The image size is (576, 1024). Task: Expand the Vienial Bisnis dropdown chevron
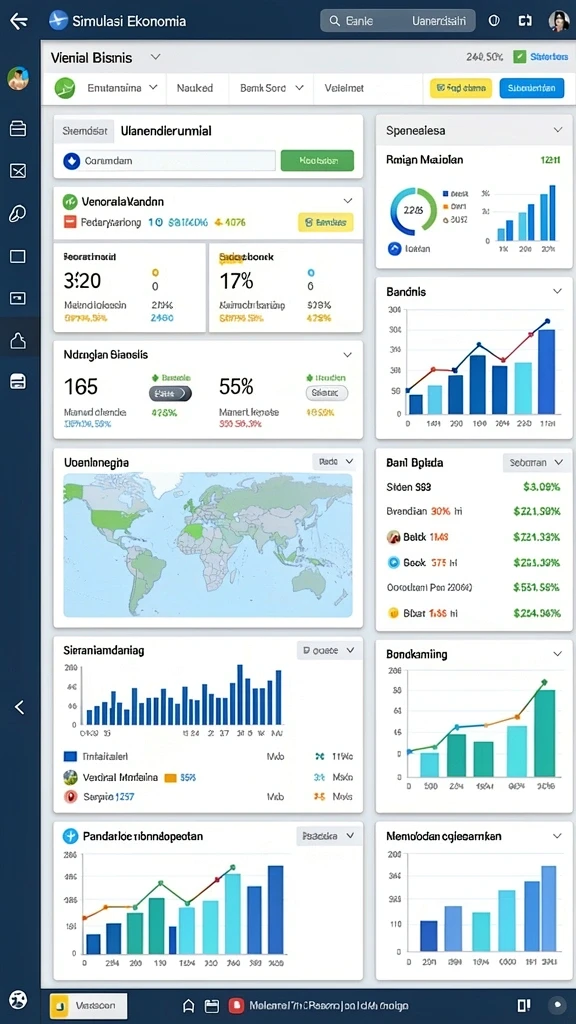click(155, 57)
